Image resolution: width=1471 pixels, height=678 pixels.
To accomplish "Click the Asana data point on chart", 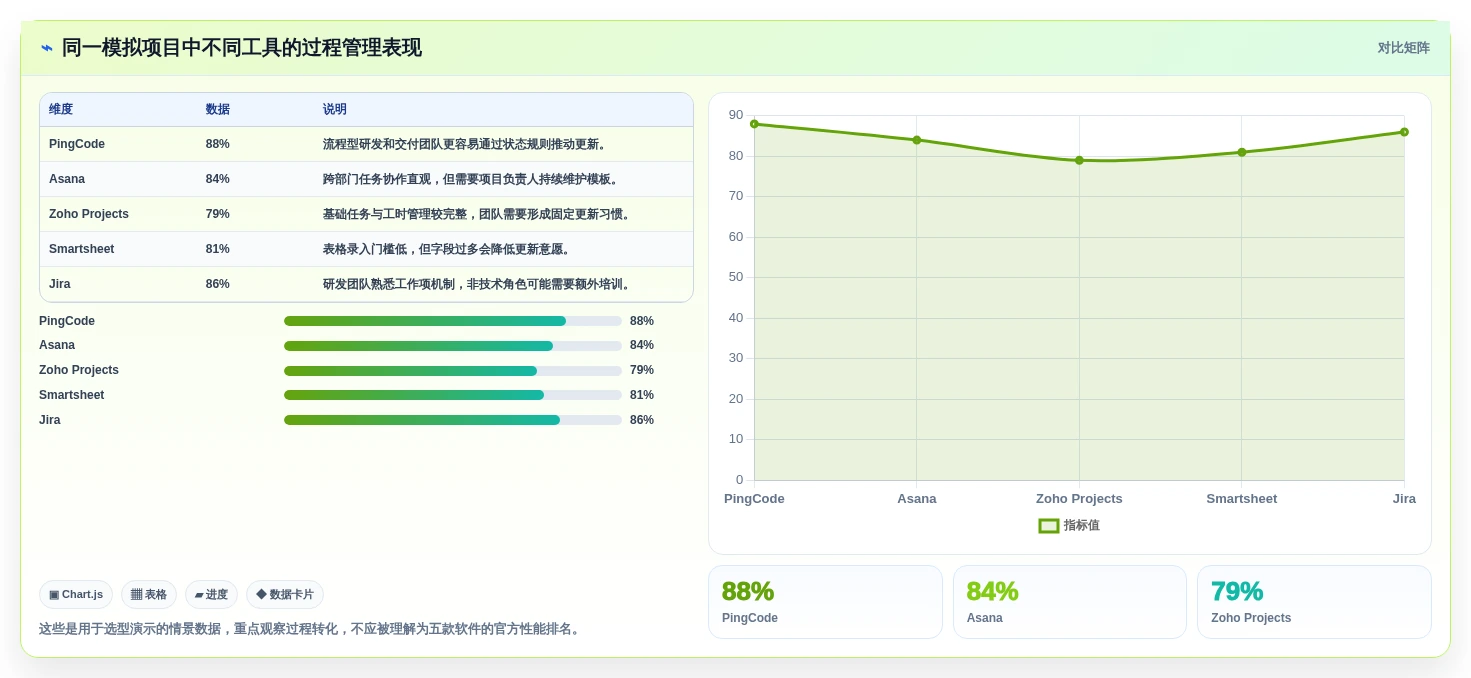I will tap(916, 140).
